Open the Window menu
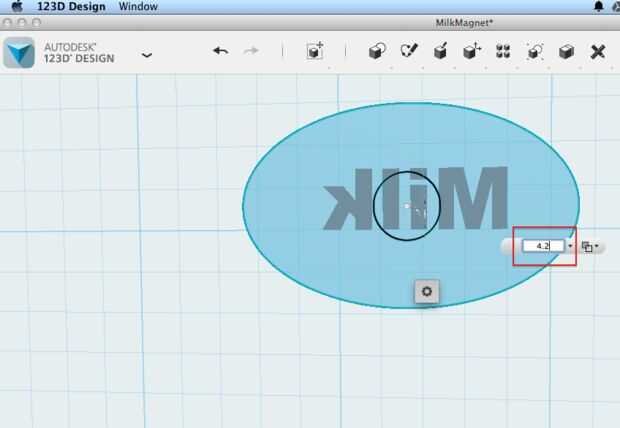The height and width of the screenshot is (428, 620). (x=138, y=6)
